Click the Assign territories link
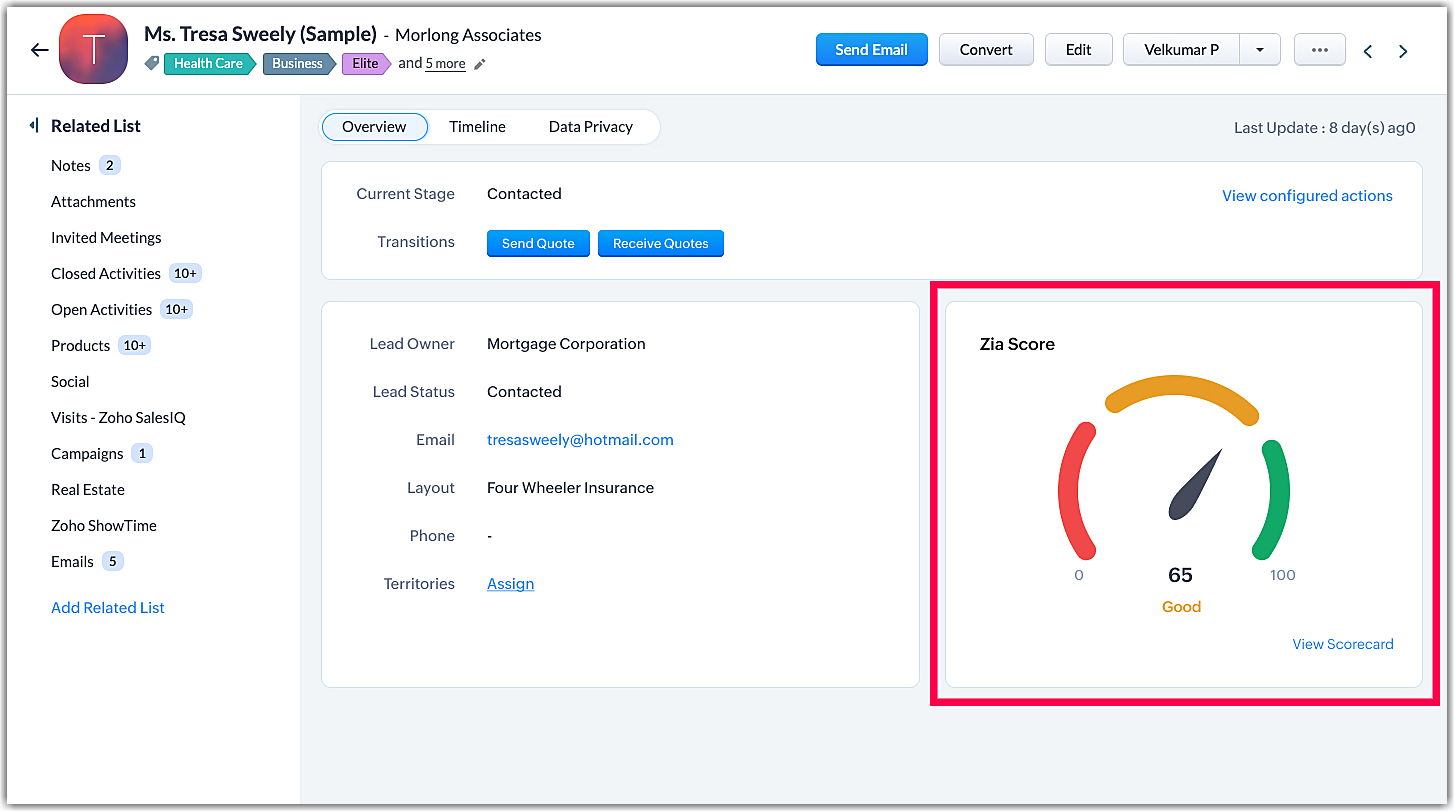The height and width of the screenshot is (812, 1455). [510, 584]
